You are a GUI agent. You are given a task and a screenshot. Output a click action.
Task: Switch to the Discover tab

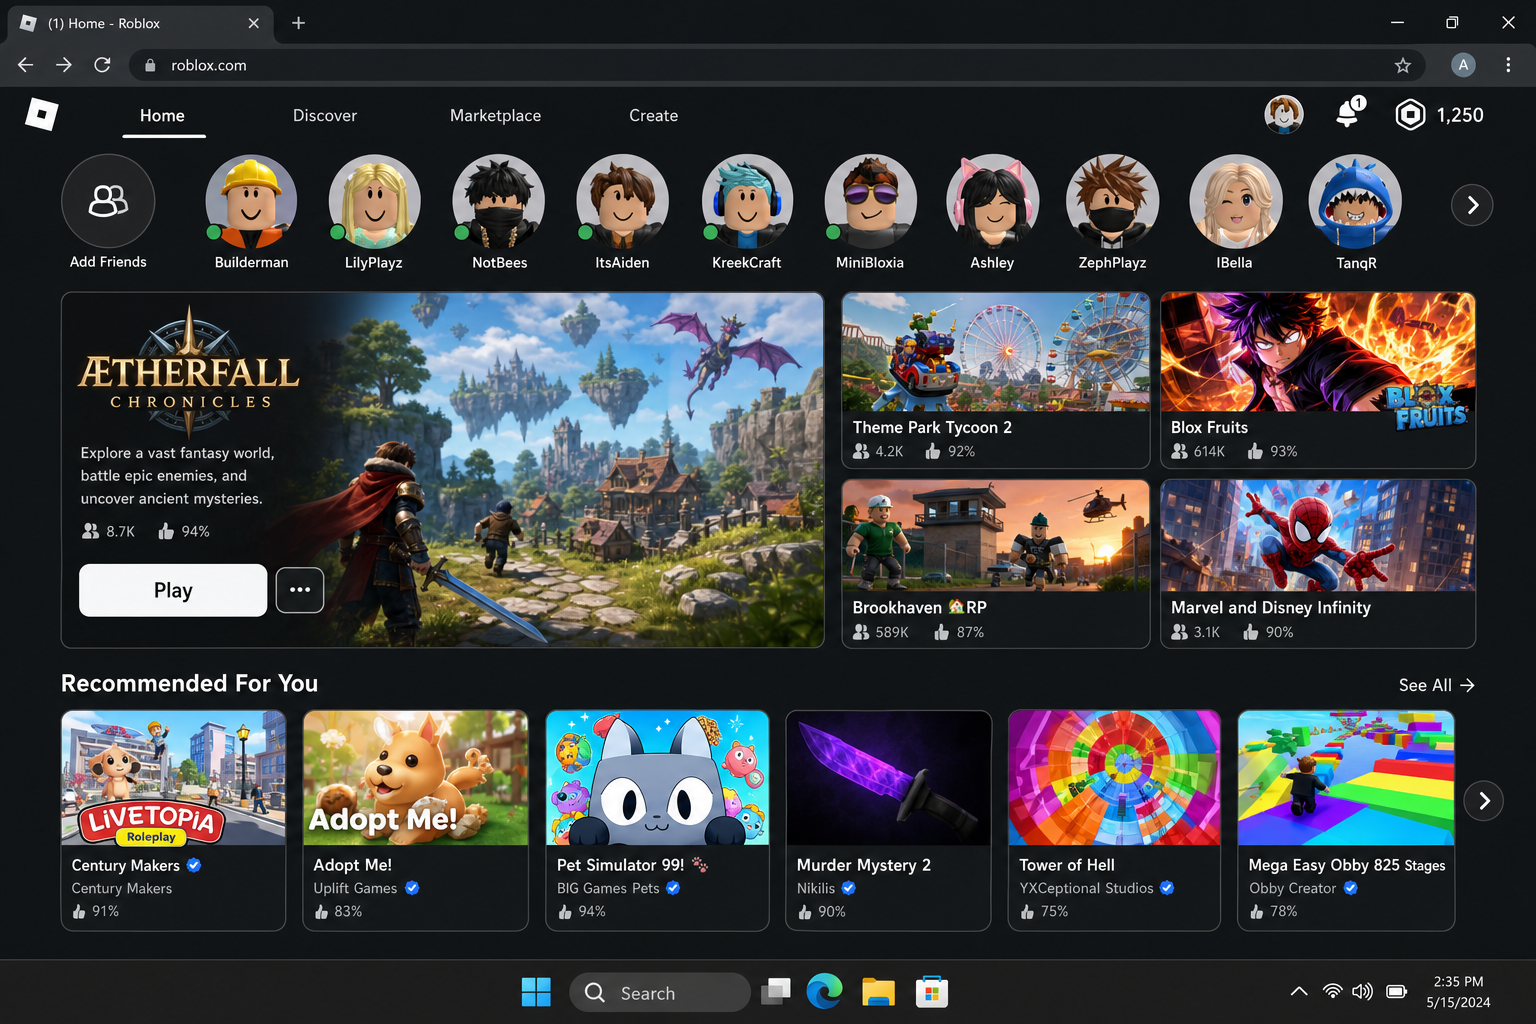tap(325, 116)
